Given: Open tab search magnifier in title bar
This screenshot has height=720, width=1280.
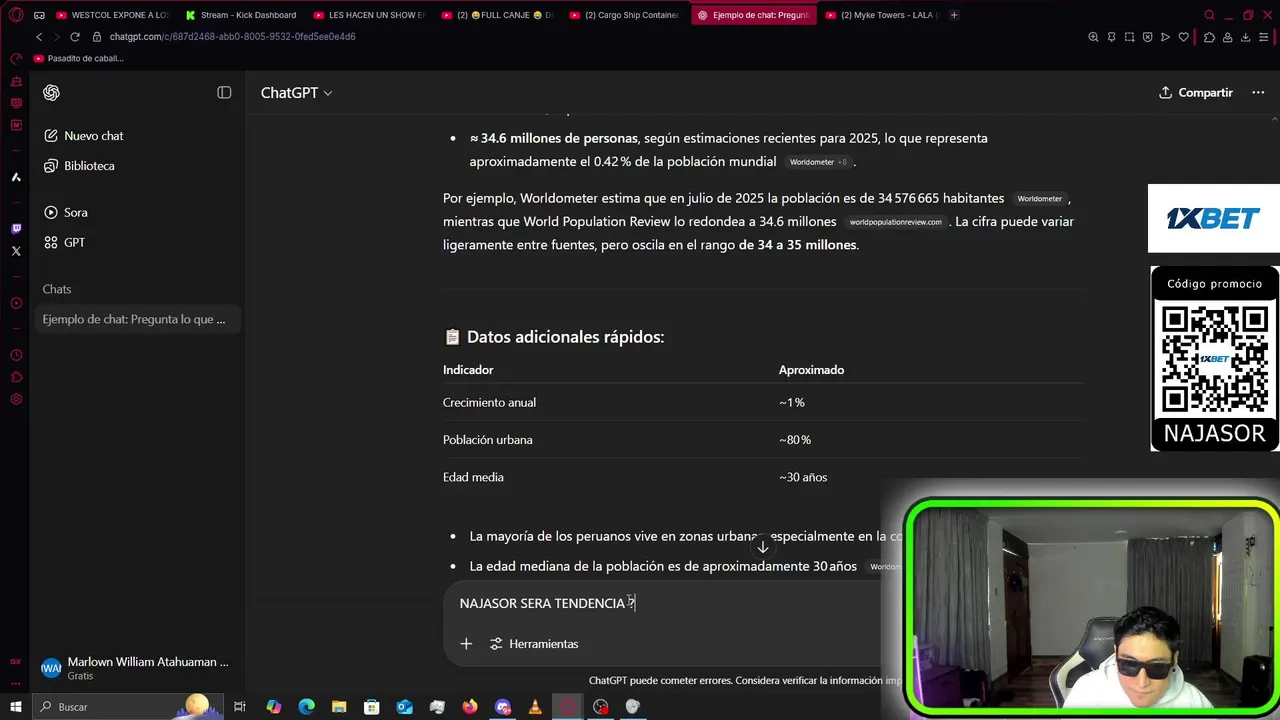Looking at the screenshot, I should [1209, 15].
